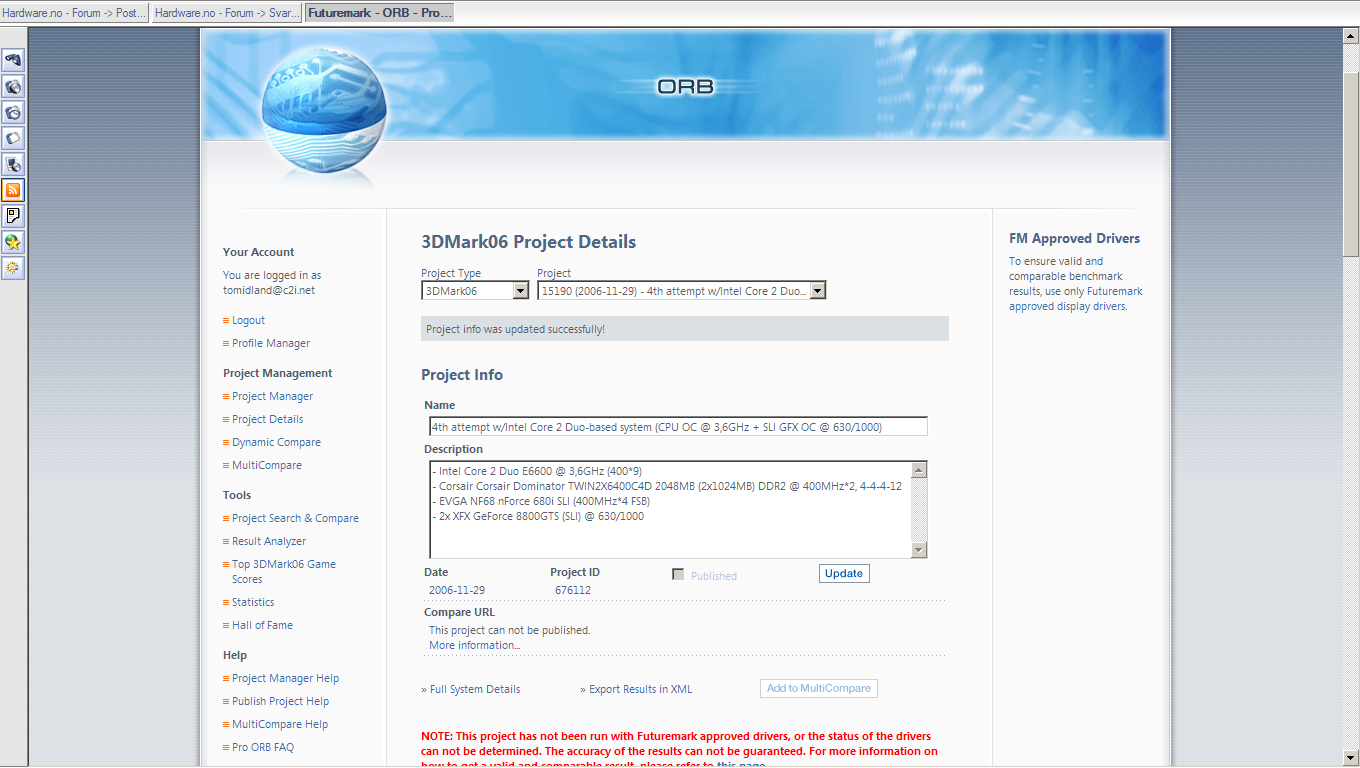The image size is (1360, 768).
Task: Open MultiCompare Help link
Action: (x=280, y=725)
